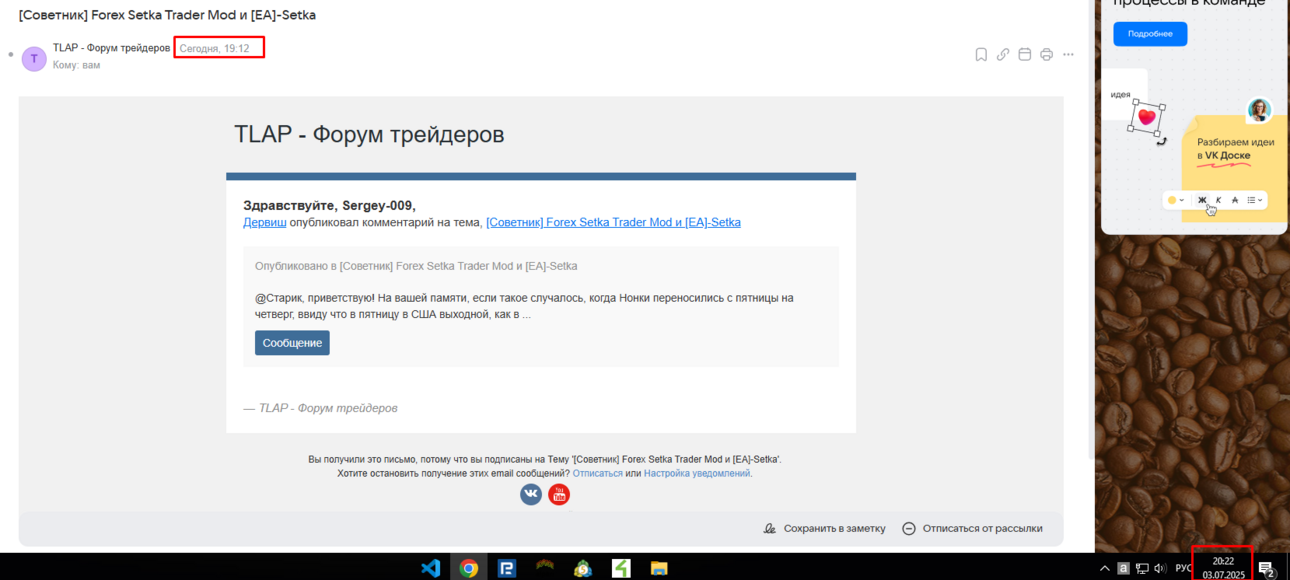
Task: Open the dark pixel-art game icon on taskbar
Action: click(545, 568)
